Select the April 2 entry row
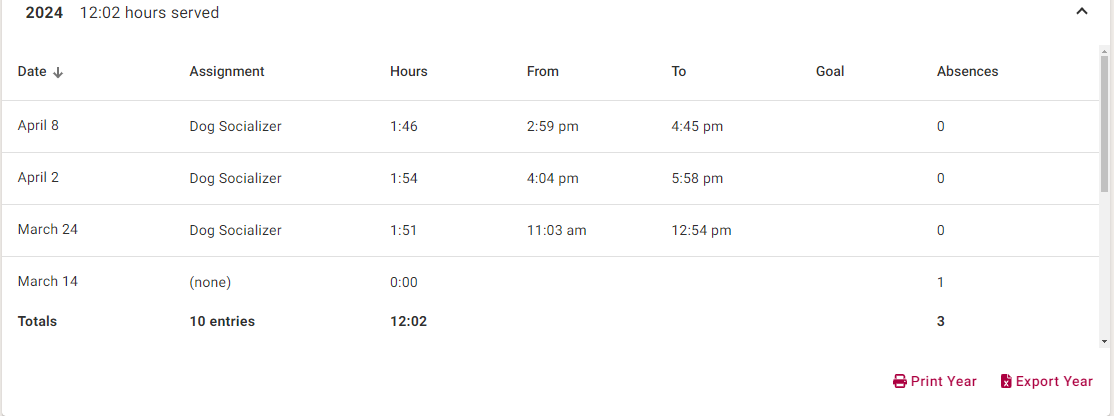 [x=38, y=178]
